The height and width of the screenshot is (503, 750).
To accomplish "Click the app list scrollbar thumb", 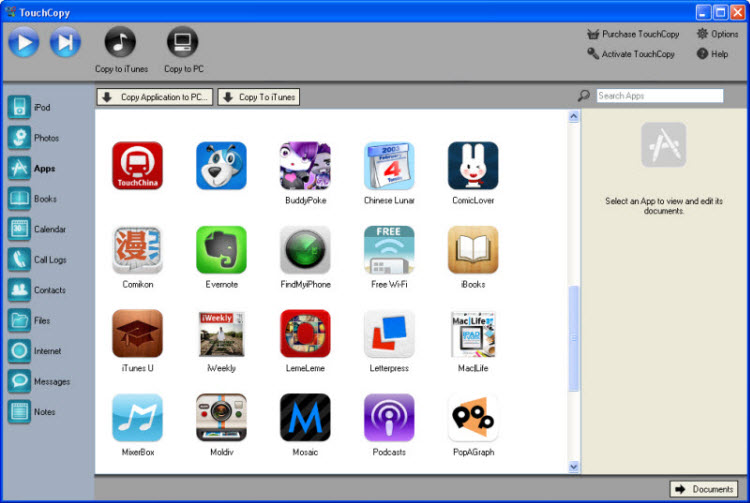I will pyautogui.click(x=574, y=339).
